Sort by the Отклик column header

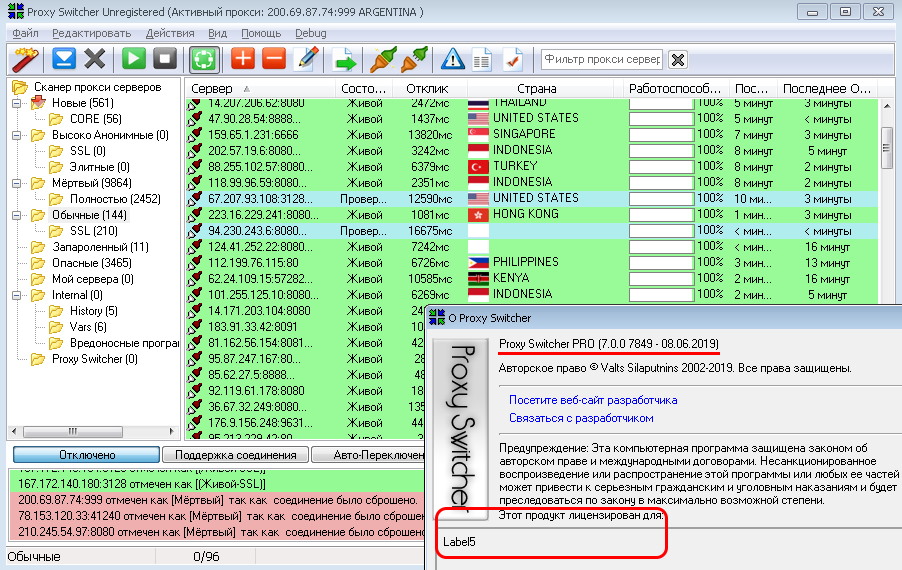(x=430, y=89)
